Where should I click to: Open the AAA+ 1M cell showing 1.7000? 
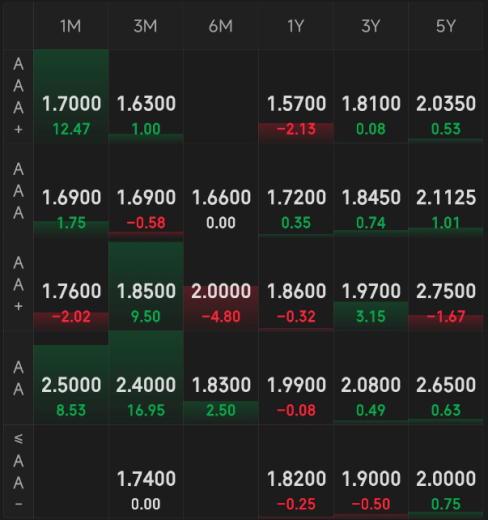pos(71,96)
